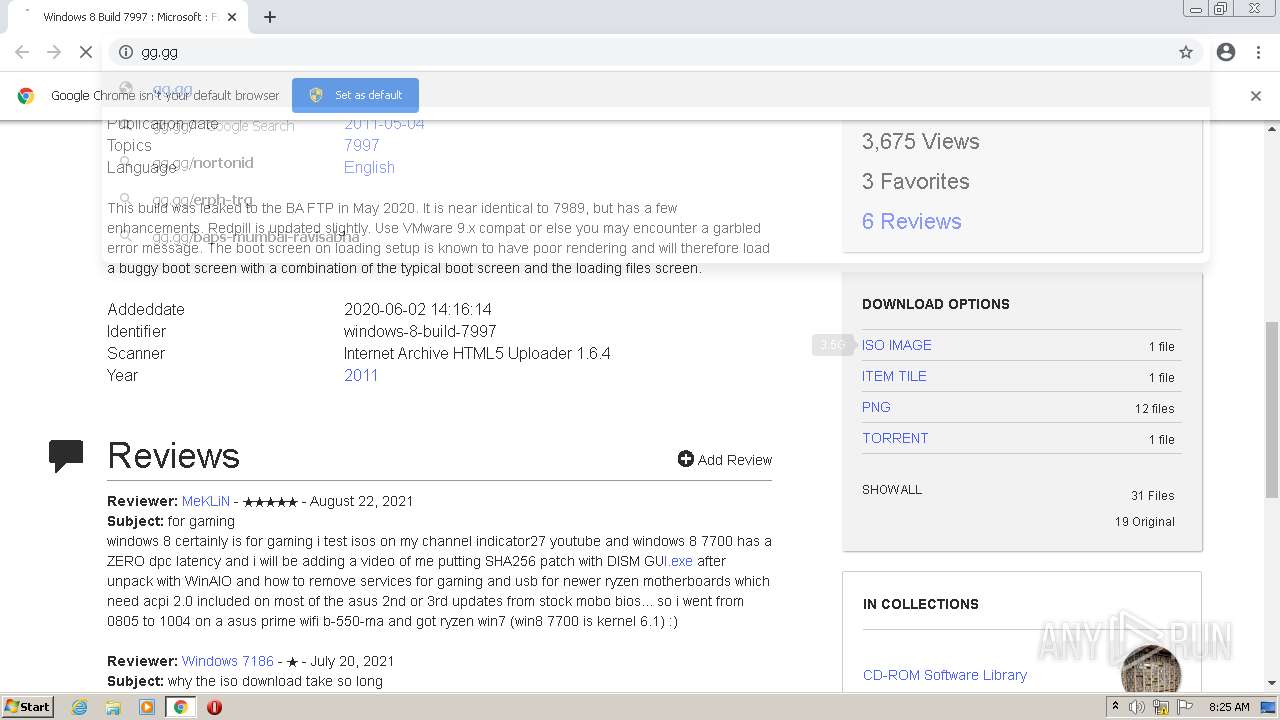Click SHOW ALL download files
The image size is (1280, 720).
892,490
